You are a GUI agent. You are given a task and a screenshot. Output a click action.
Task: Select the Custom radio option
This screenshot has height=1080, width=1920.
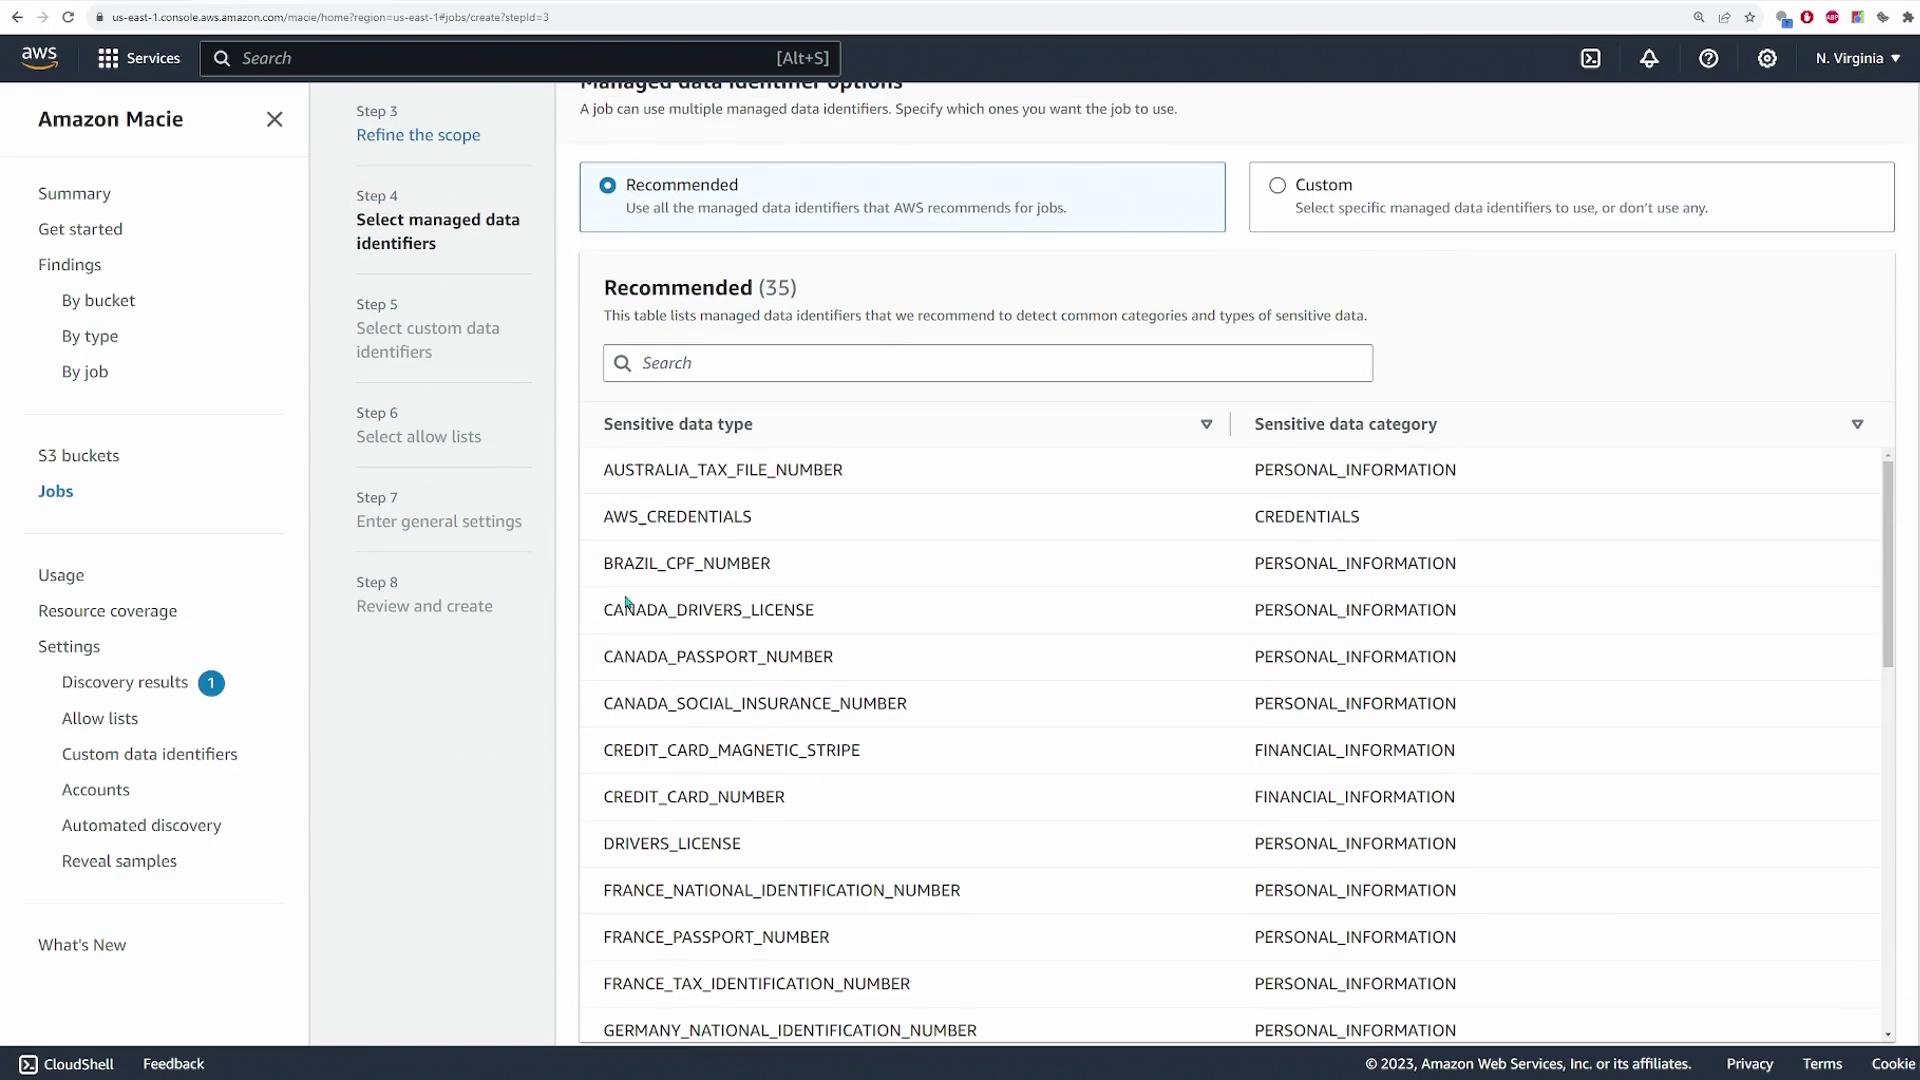pos(1277,185)
